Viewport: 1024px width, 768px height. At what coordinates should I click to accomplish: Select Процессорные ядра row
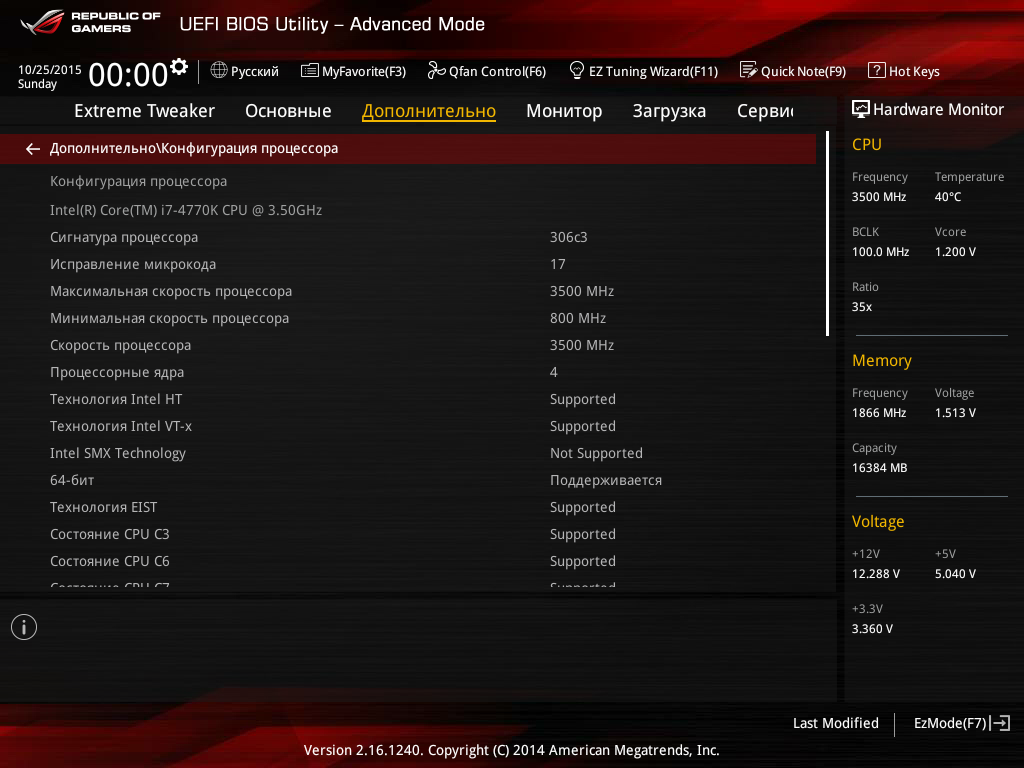(408, 372)
